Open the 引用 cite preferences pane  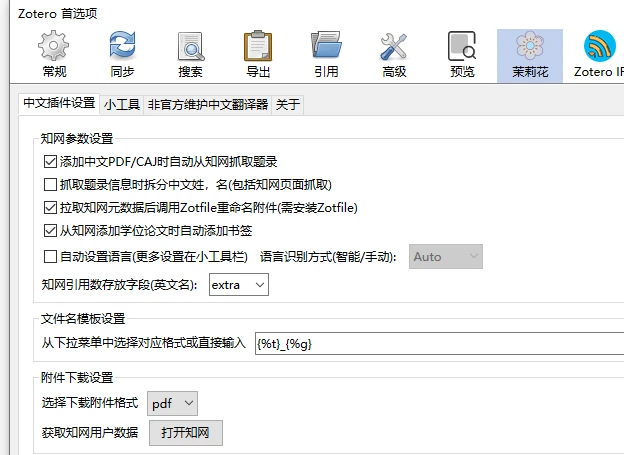tap(326, 55)
